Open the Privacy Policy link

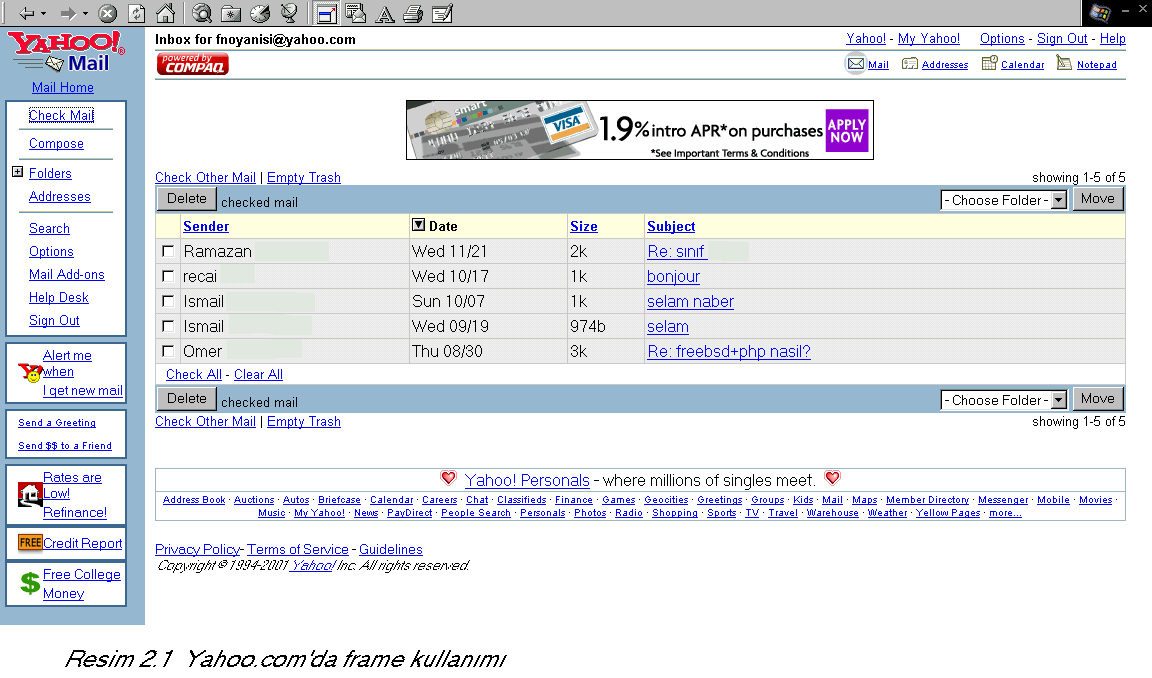pos(198,549)
